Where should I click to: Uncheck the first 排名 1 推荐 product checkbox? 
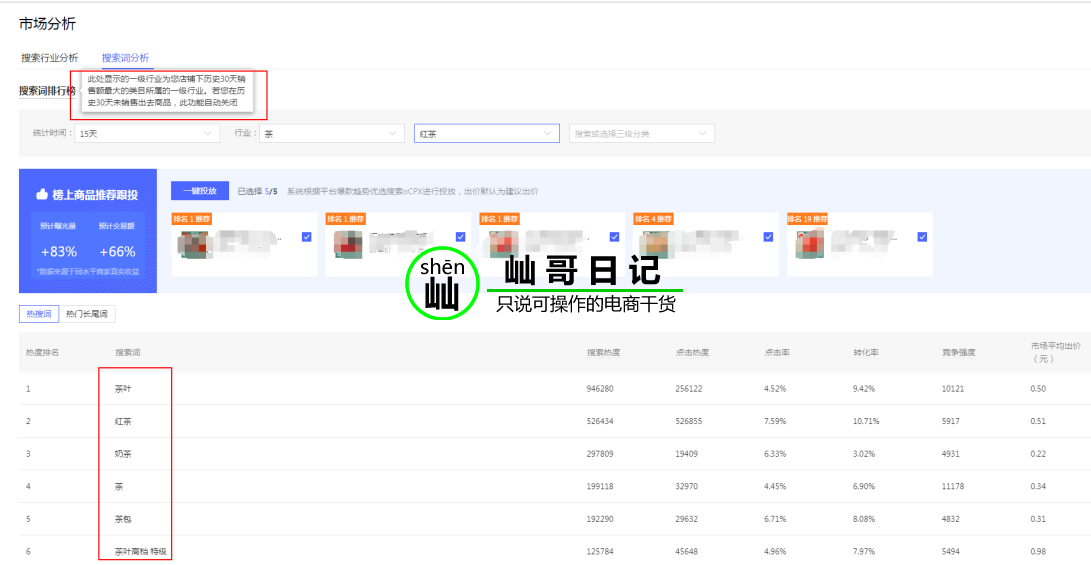tap(307, 237)
